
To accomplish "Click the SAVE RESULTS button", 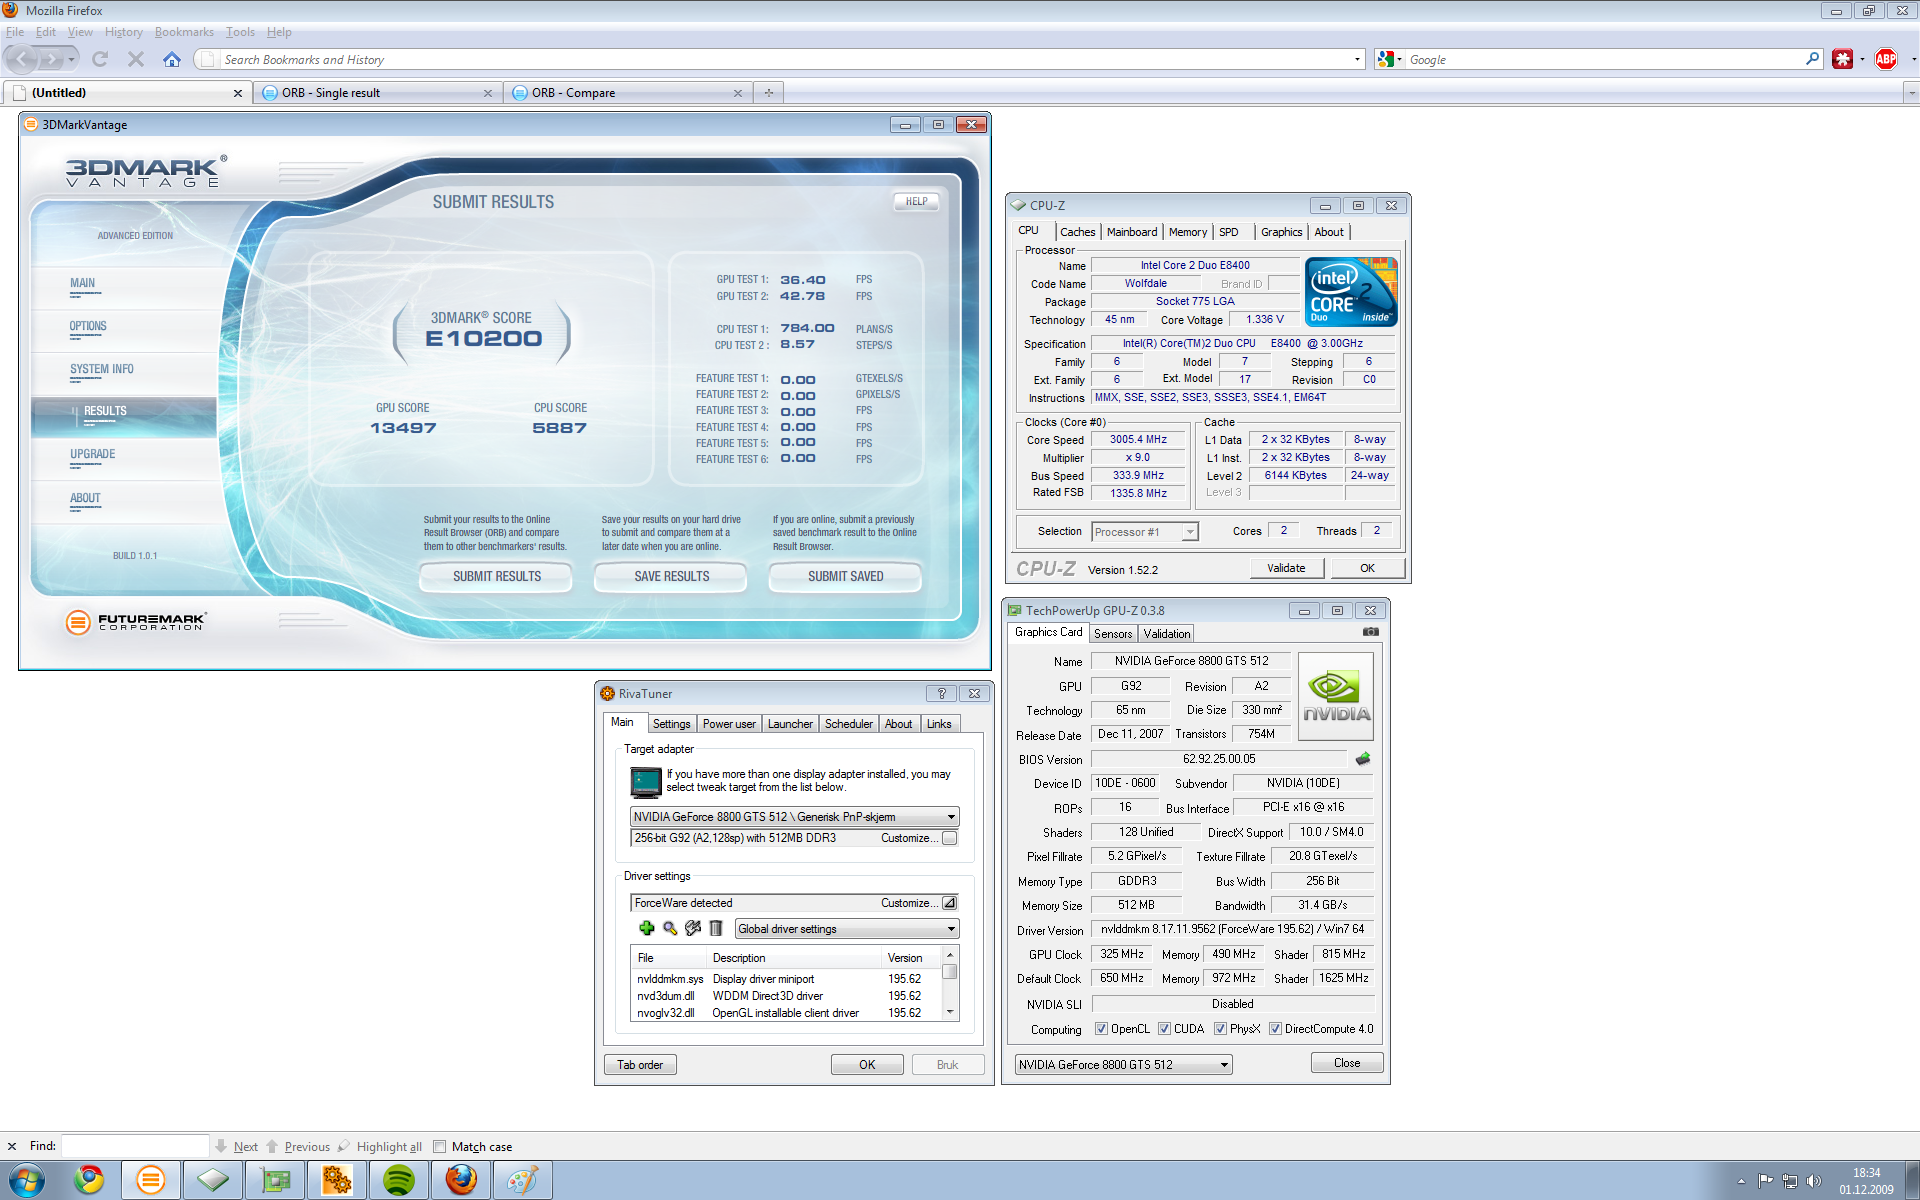I will (x=671, y=576).
